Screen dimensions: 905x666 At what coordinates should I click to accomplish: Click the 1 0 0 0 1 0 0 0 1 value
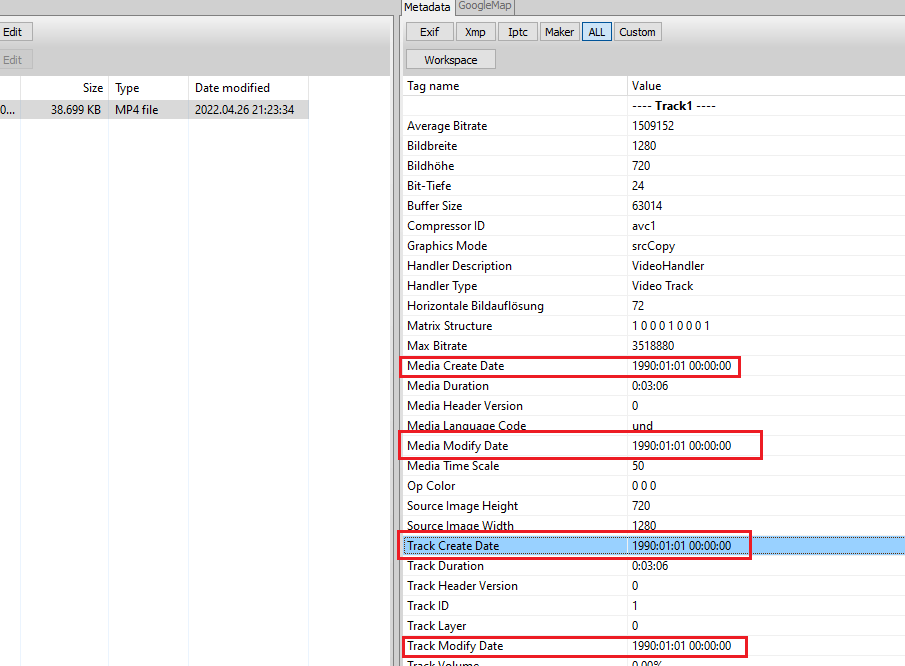pyautogui.click(x=671, y=326)
